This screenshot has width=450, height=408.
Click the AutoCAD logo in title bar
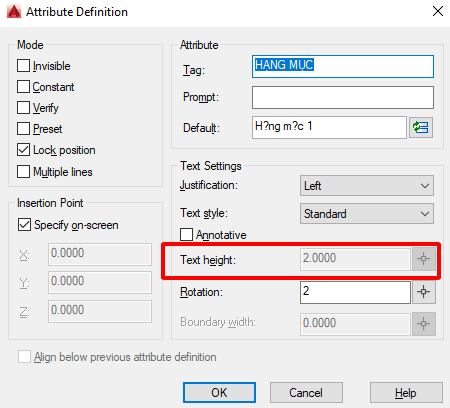tap(14, 12)
